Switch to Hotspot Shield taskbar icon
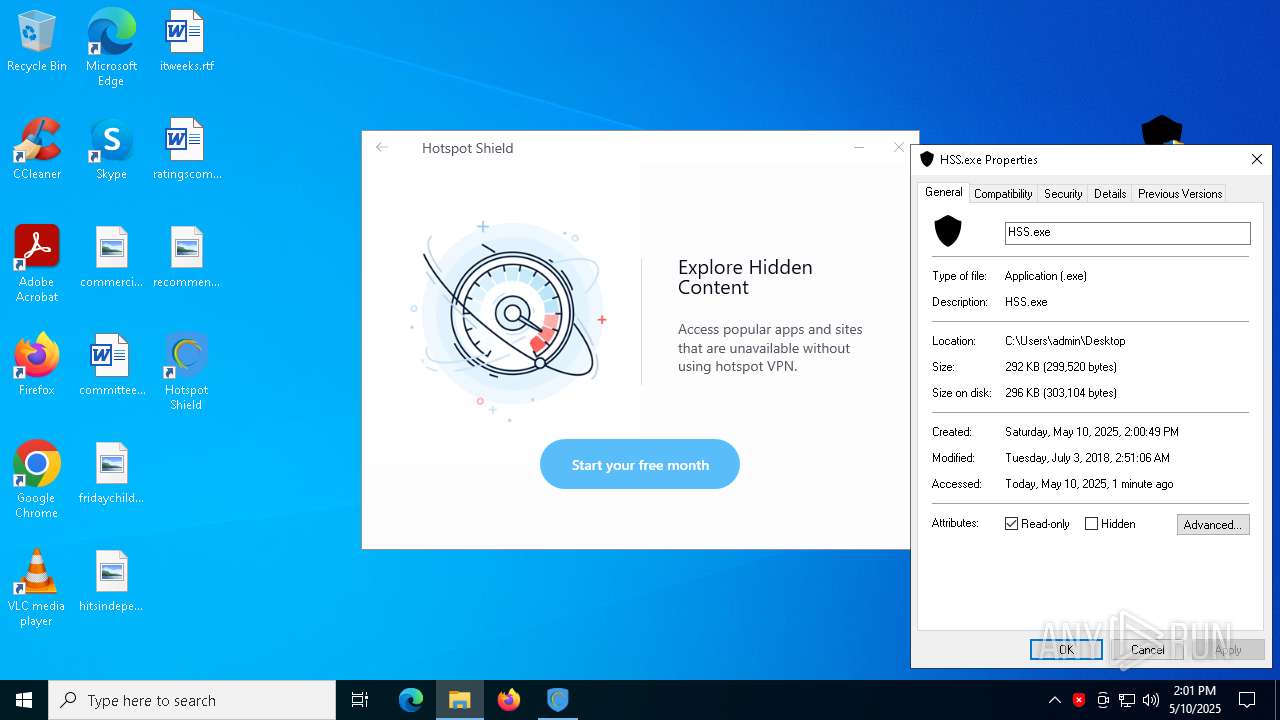1280x720 pixels. pyautogui.click(x=558, y=700)
